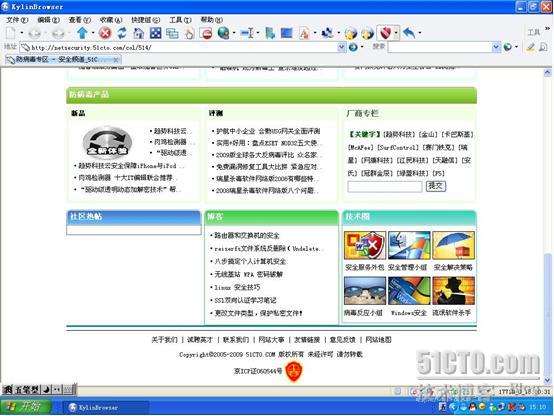Click the first yellow-blue globe toolbar icon
This screenshot has height=416, width=554.
coord(351,33)
